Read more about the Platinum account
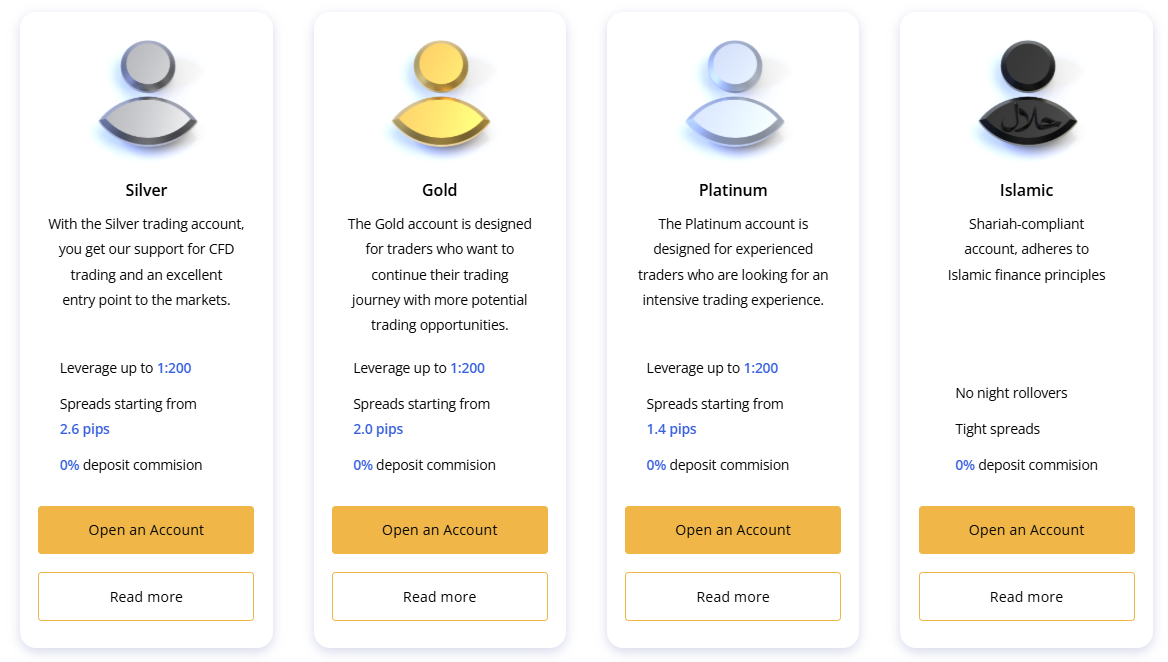Screen dimensions: 1168x662 tap(733, 597)
